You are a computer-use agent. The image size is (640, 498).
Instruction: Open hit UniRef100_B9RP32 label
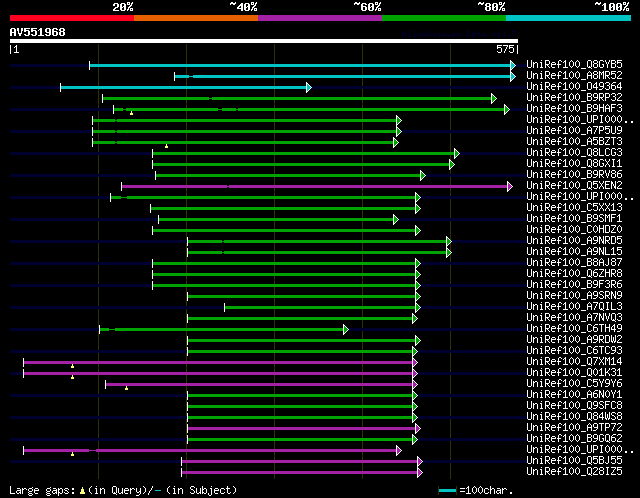pos(574,98)
